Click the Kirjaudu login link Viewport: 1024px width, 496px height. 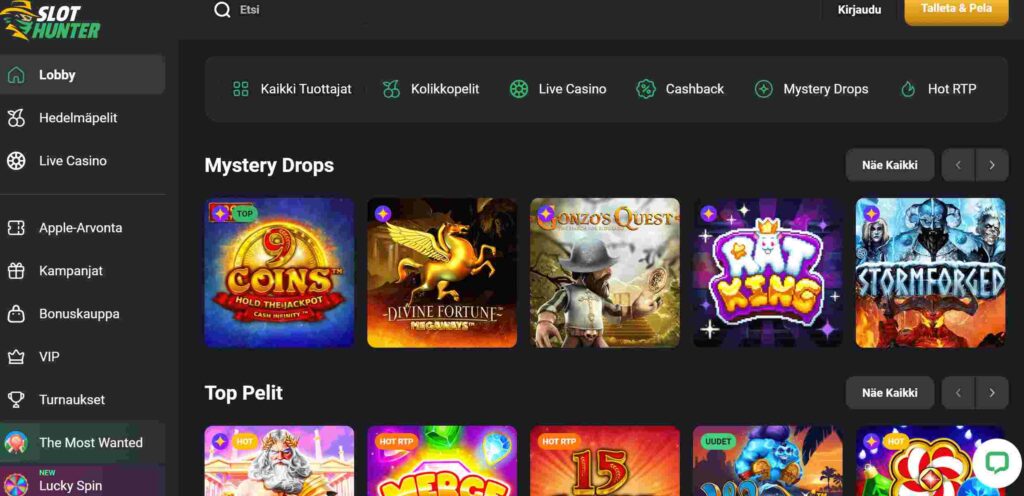(859, 10)
